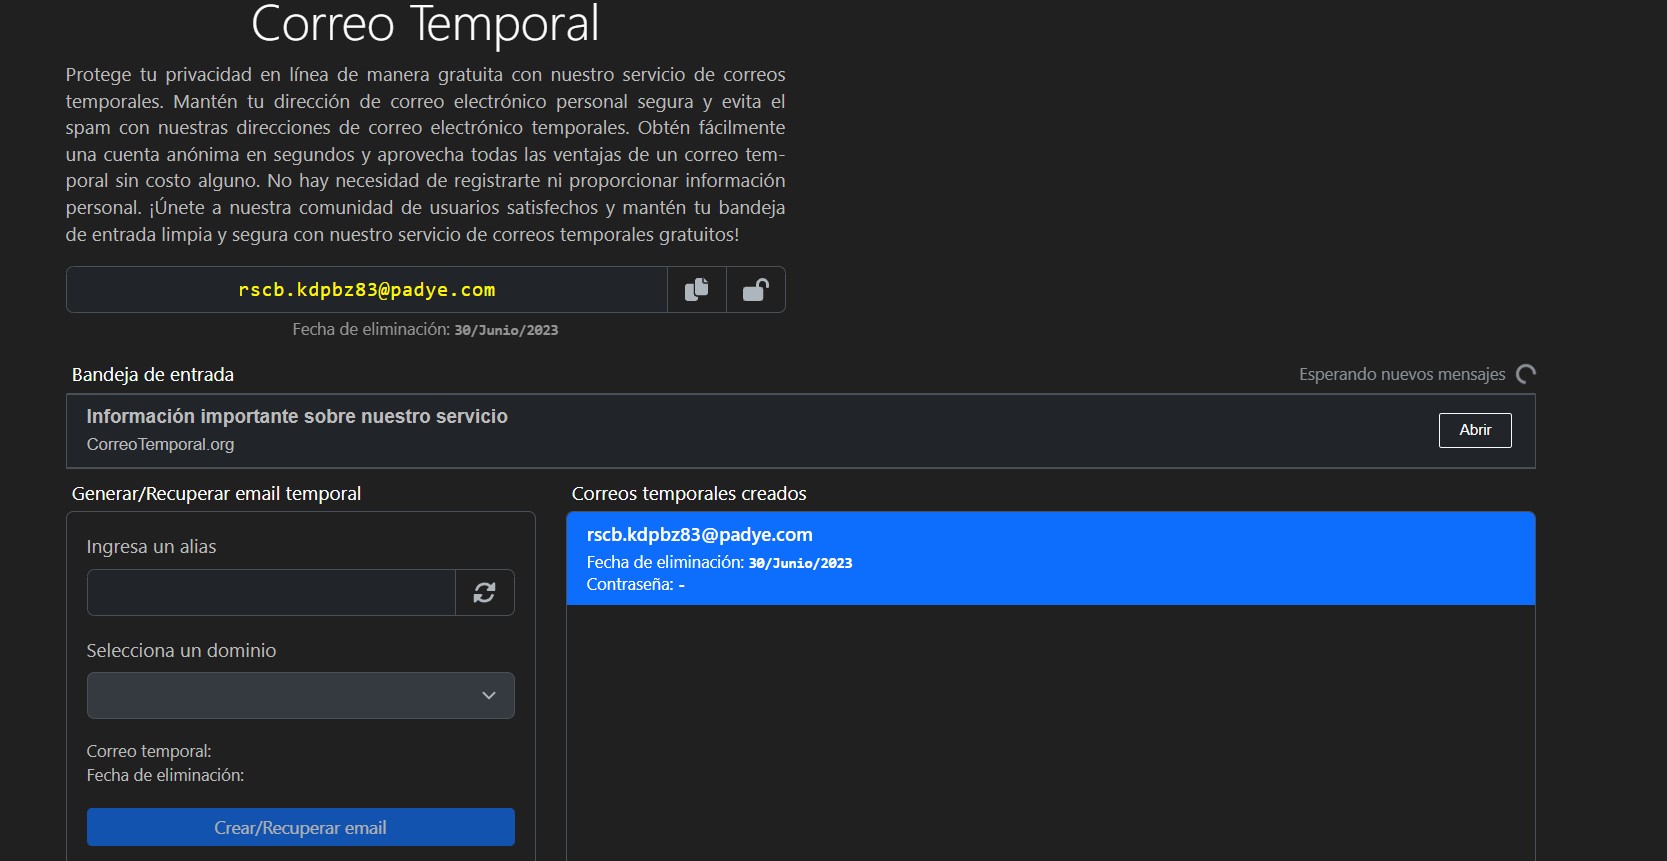The height and width of the screenshot is (861, 1667).
Task: Select the rscb.kdpbz83@padye.com created email entry
Action: (1051, 558)
